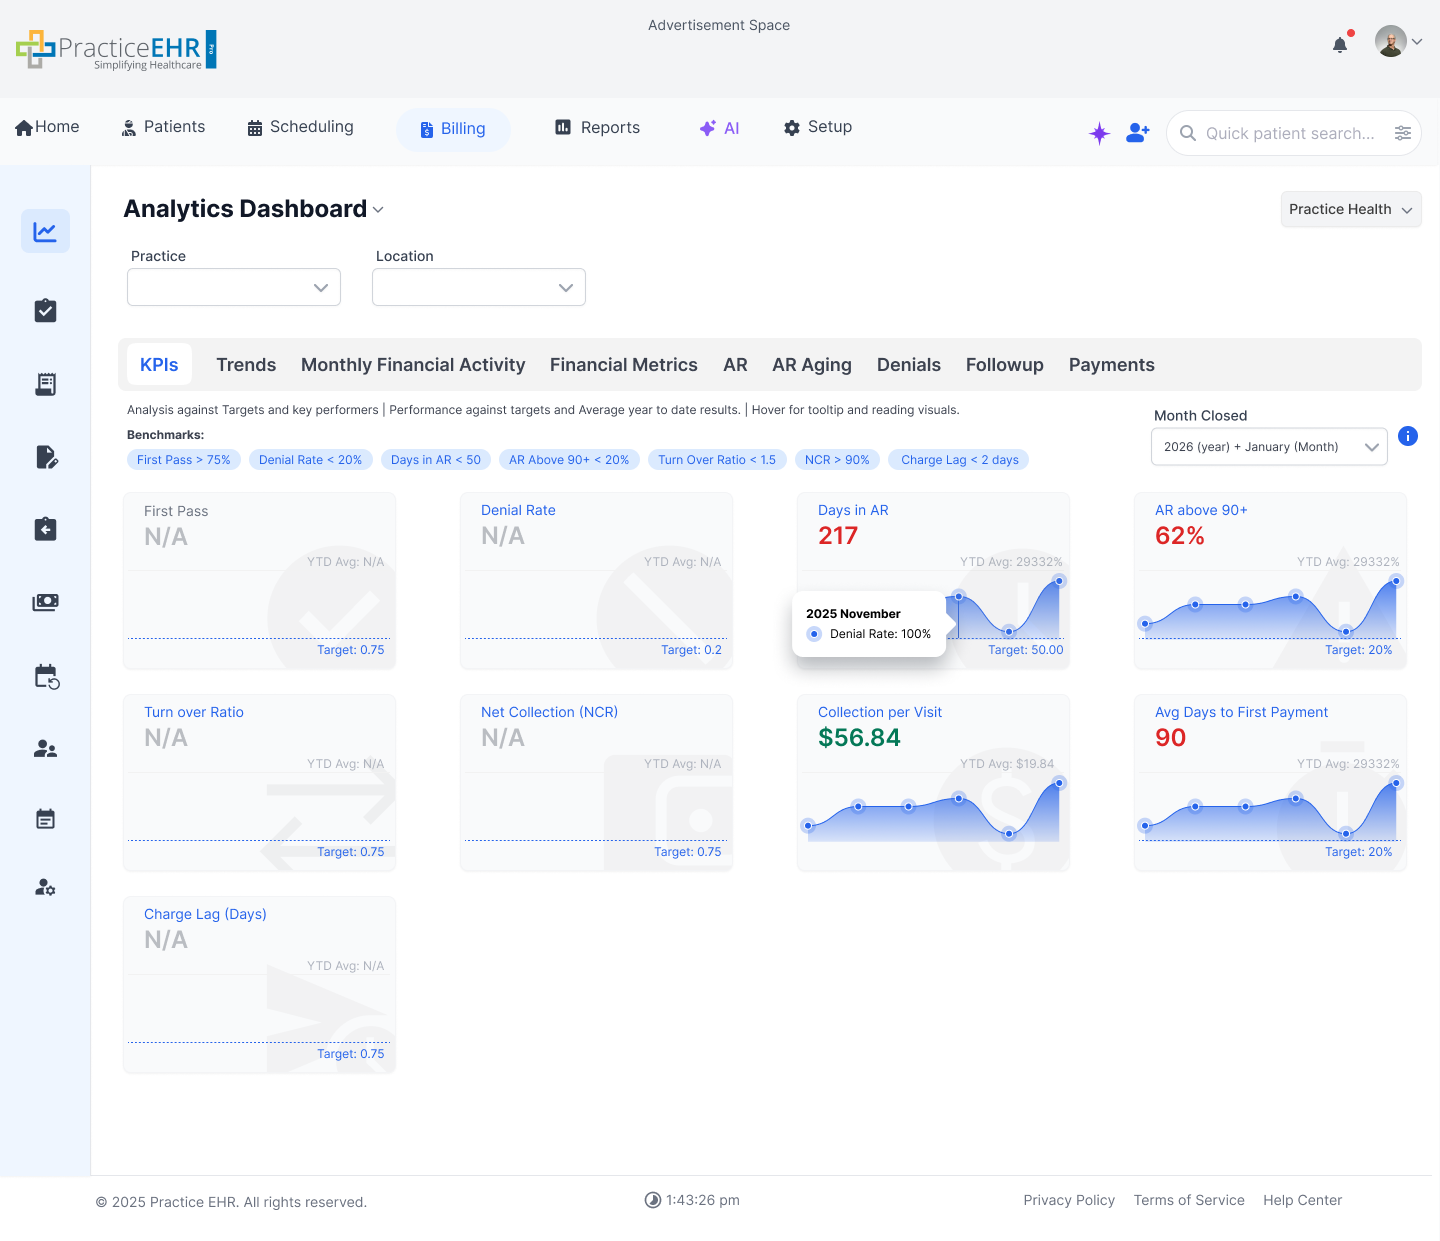
Task: Click the Help Center link
Action: pos(1302,1200)
